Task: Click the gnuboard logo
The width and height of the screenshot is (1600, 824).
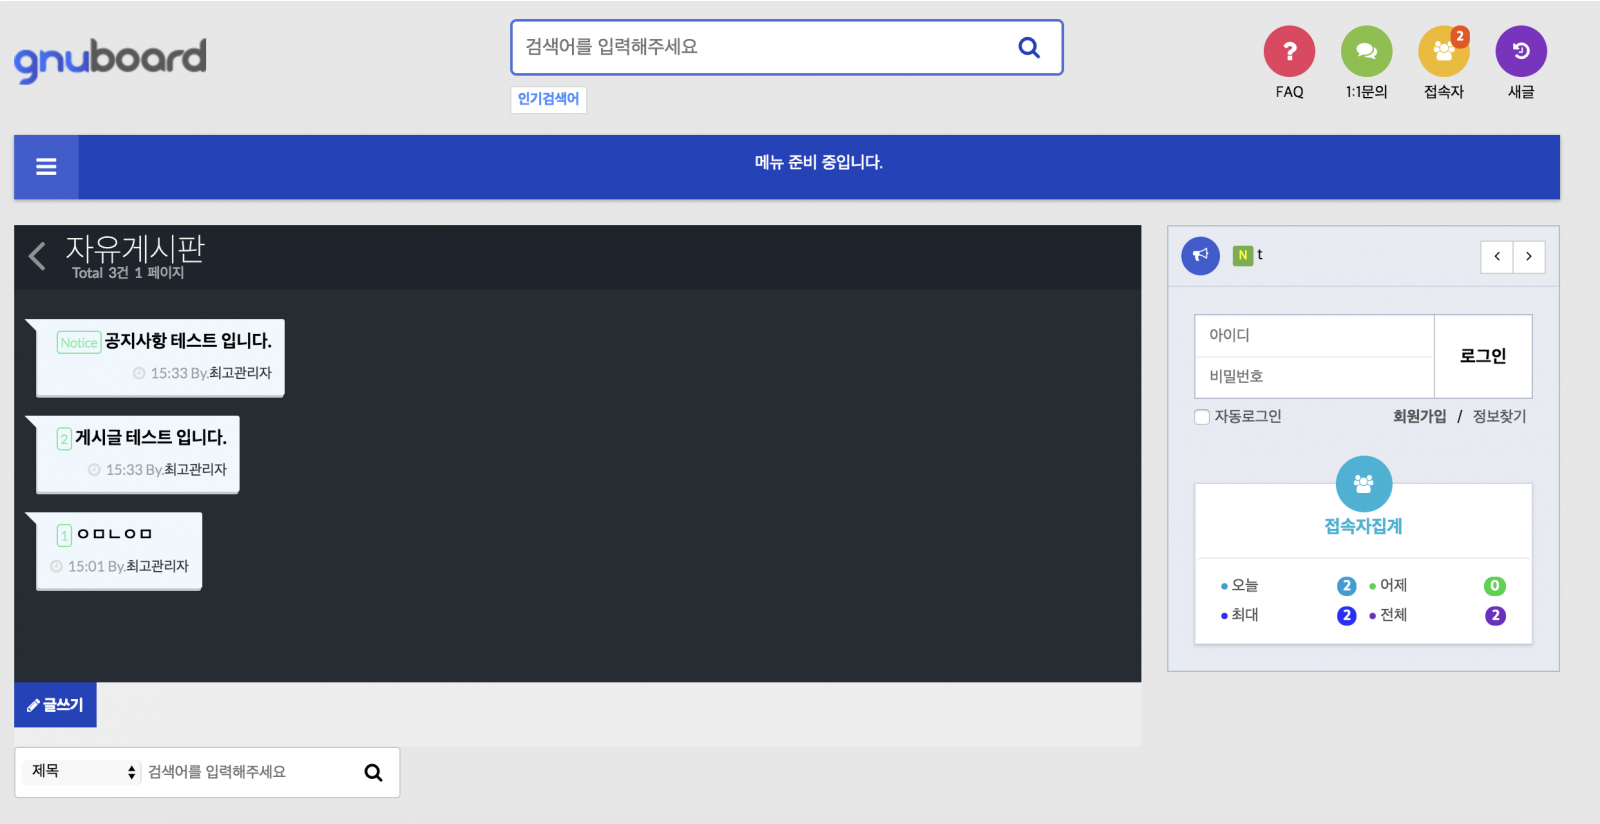Action: coord(110,59)
